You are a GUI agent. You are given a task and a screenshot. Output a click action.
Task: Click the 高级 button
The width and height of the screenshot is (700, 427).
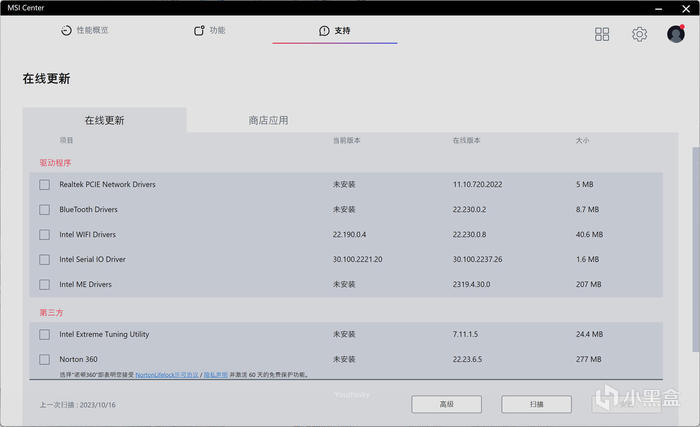[446, 404]
